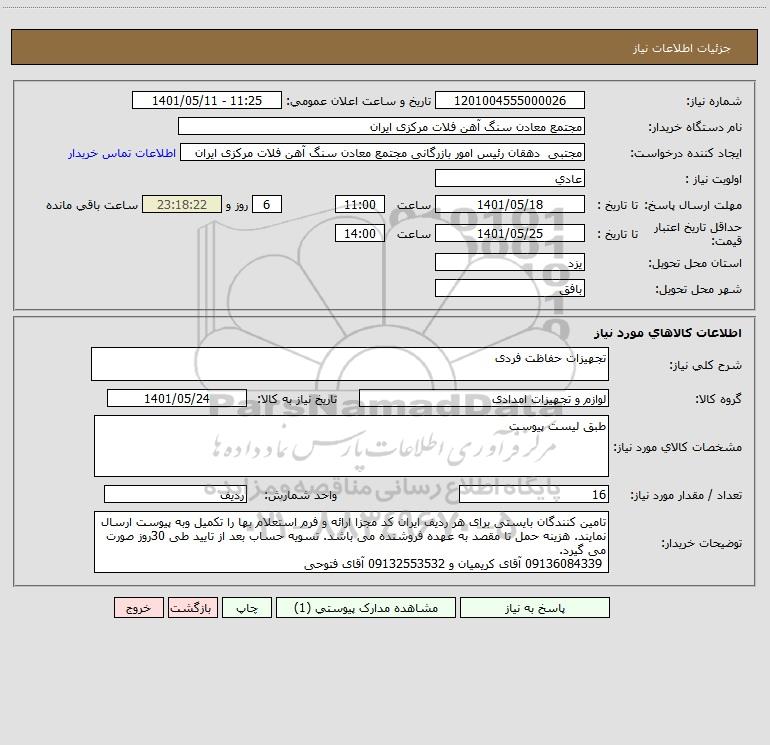
Task: Click response deadline time 11:00
Action: (359, 204)
